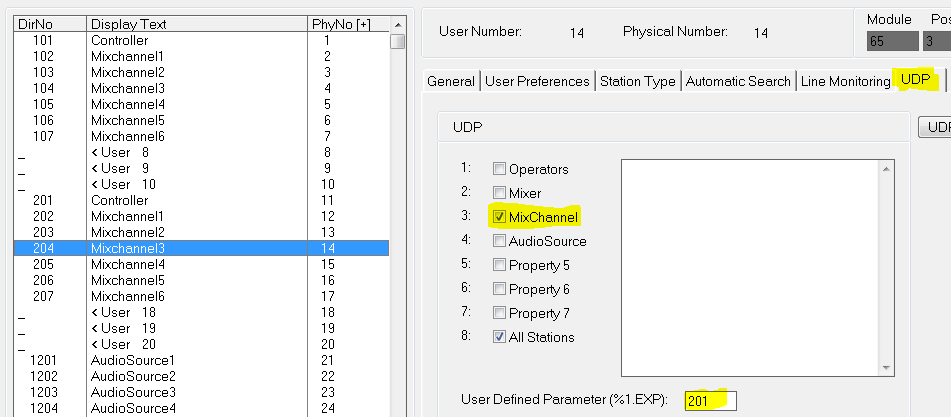This screenshot has height=417, width=951.
Task: Click the Module number field
Action: tap(891, 41)
